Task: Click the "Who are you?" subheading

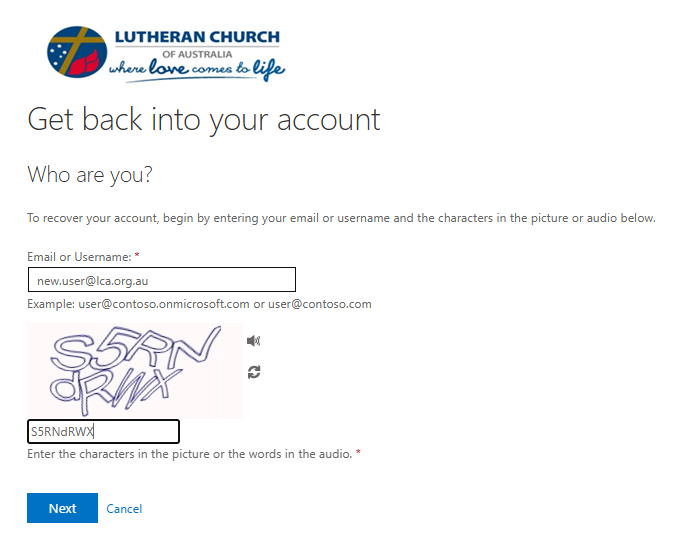Action: click(90, 175)
